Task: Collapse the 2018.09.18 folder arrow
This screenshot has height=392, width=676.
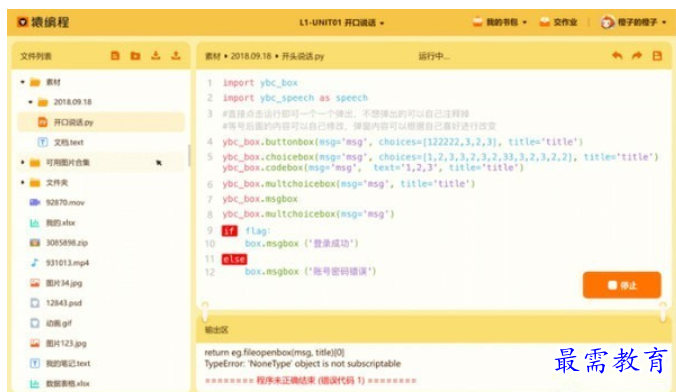Action: pos(30,102)
